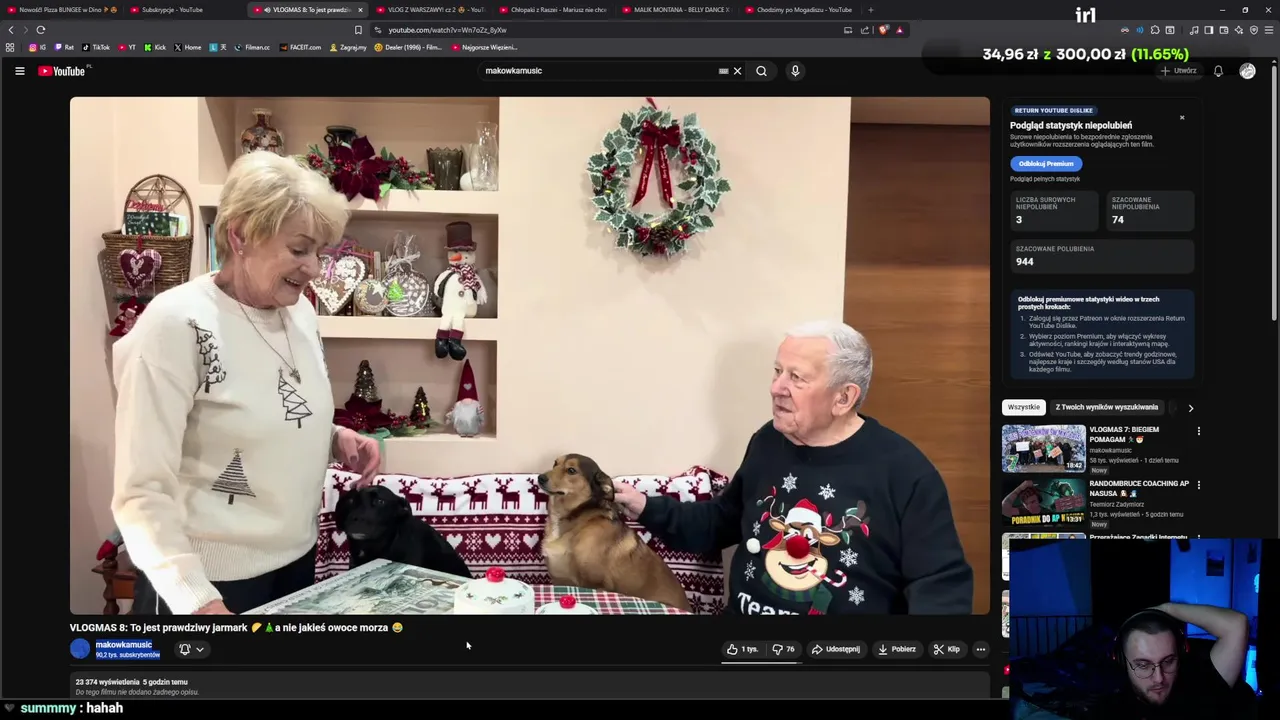The height and width of the screenshot is (720, 1280).
Task: Open FACEIT.com bookmark
Action: tap(301, 47)
